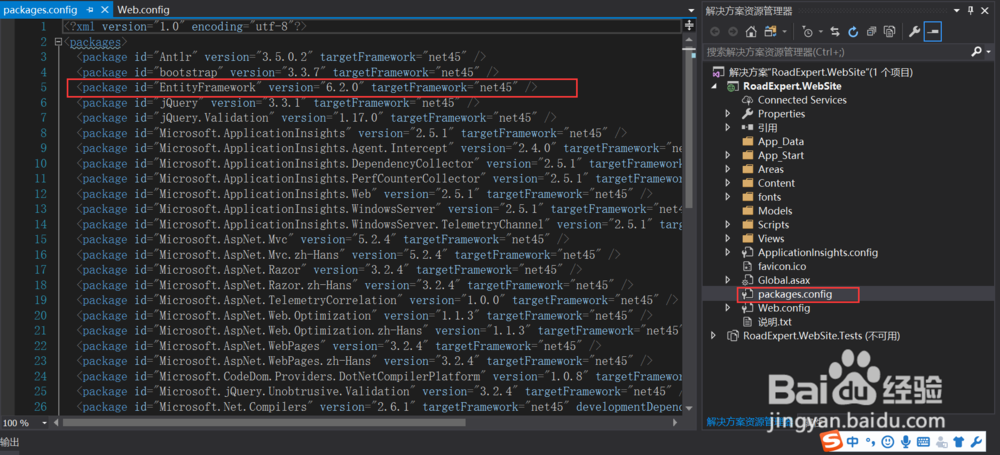
Task: Open the editor zoom 100 % dropdown
Action: coord(45,422)
